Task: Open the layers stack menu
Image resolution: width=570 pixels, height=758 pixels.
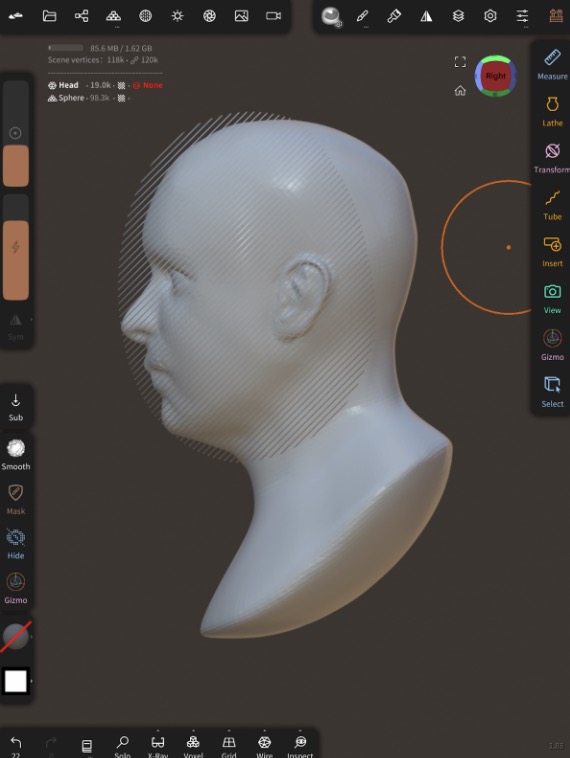Action: click(458, 16)
